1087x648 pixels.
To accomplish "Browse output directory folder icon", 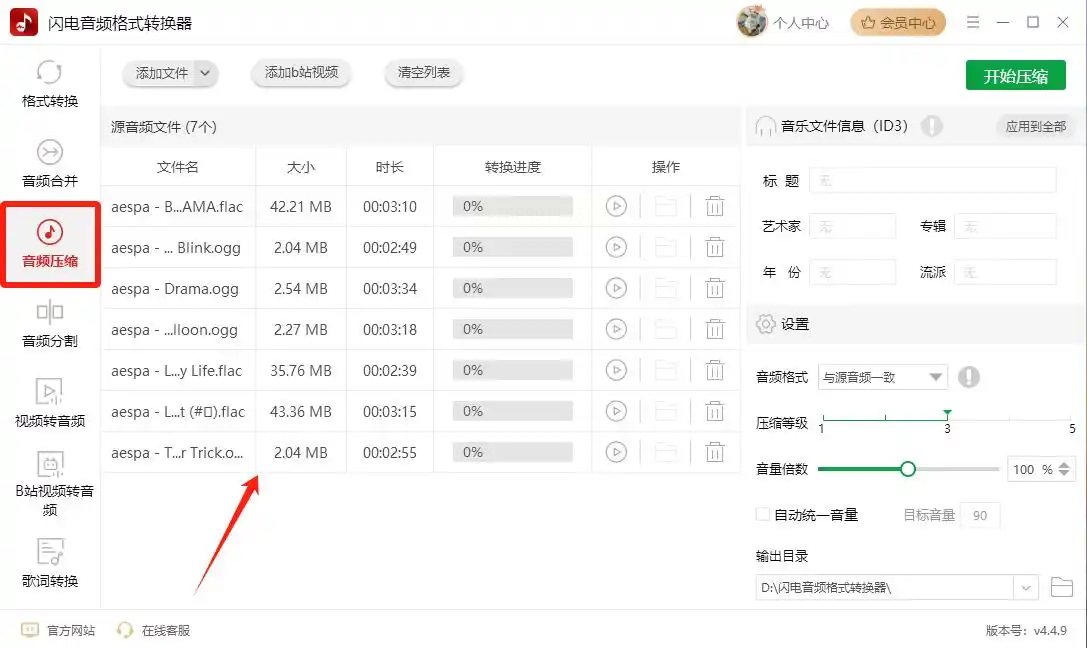I will click(x=1061, y=587).
